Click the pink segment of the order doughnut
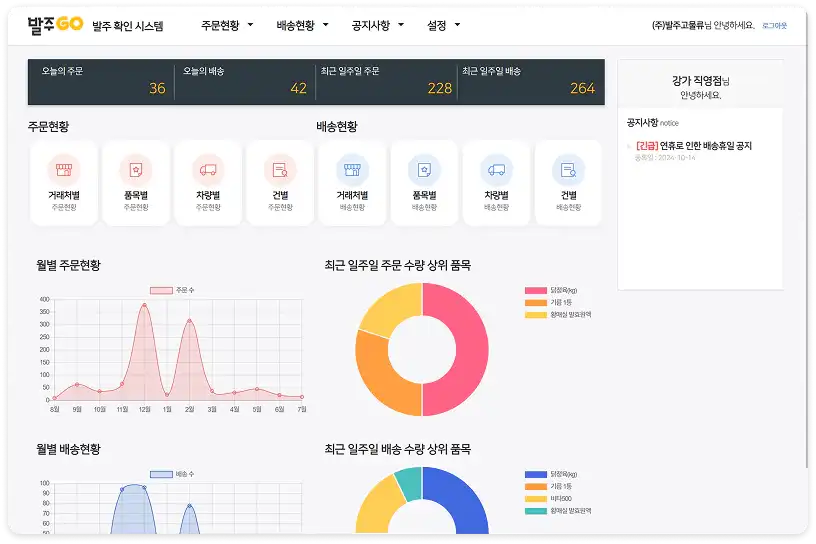This screenshot has height=544, width=816. click(472, 349)
